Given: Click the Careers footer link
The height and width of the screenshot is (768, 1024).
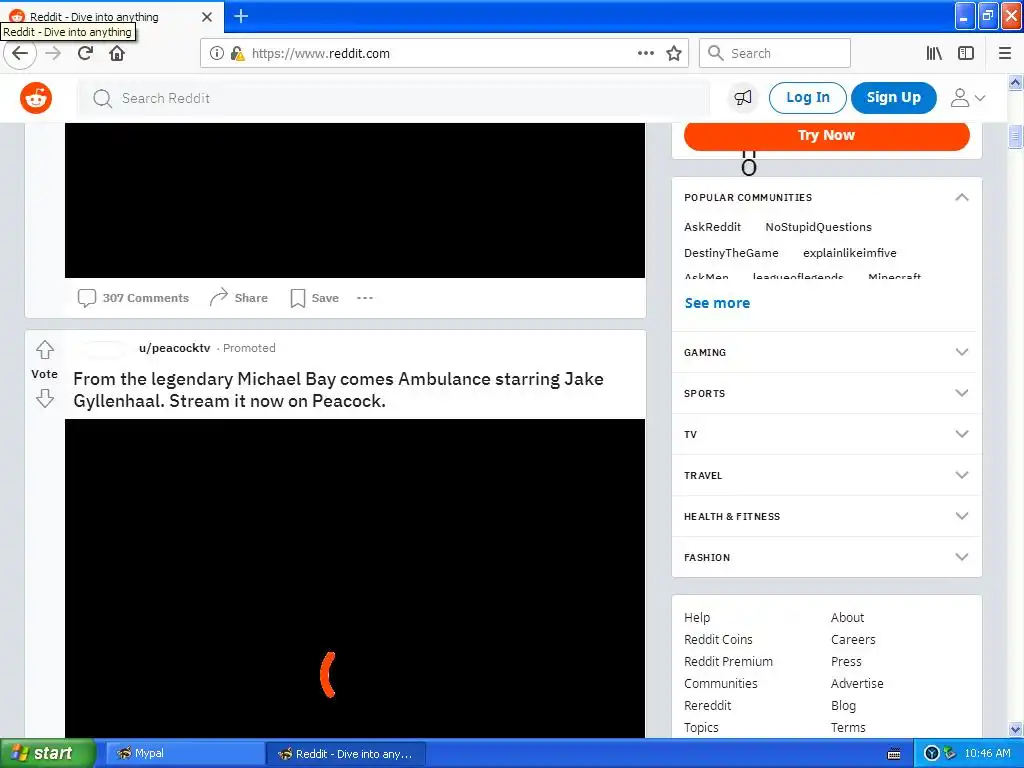Looking at the screenshot, I should click(x=853, y=639).
